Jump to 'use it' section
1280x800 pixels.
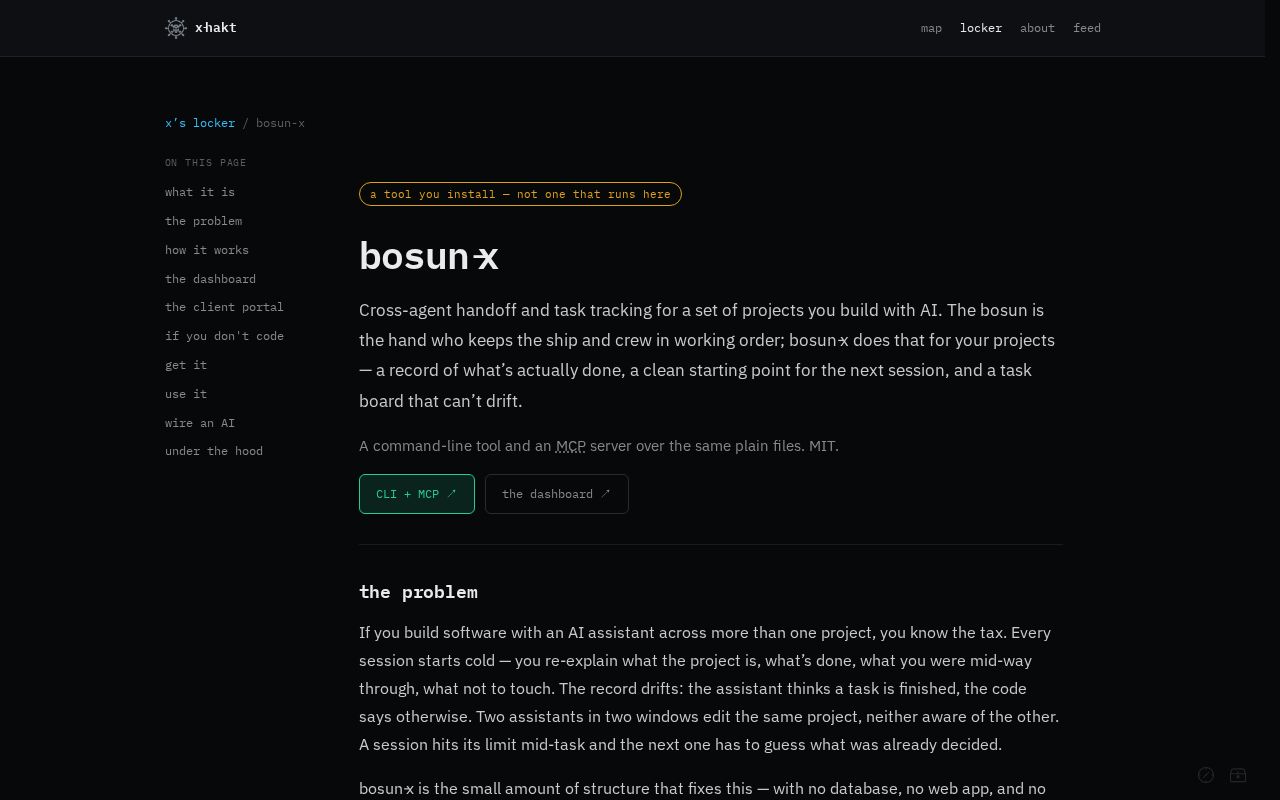click(x=186, y=394)
